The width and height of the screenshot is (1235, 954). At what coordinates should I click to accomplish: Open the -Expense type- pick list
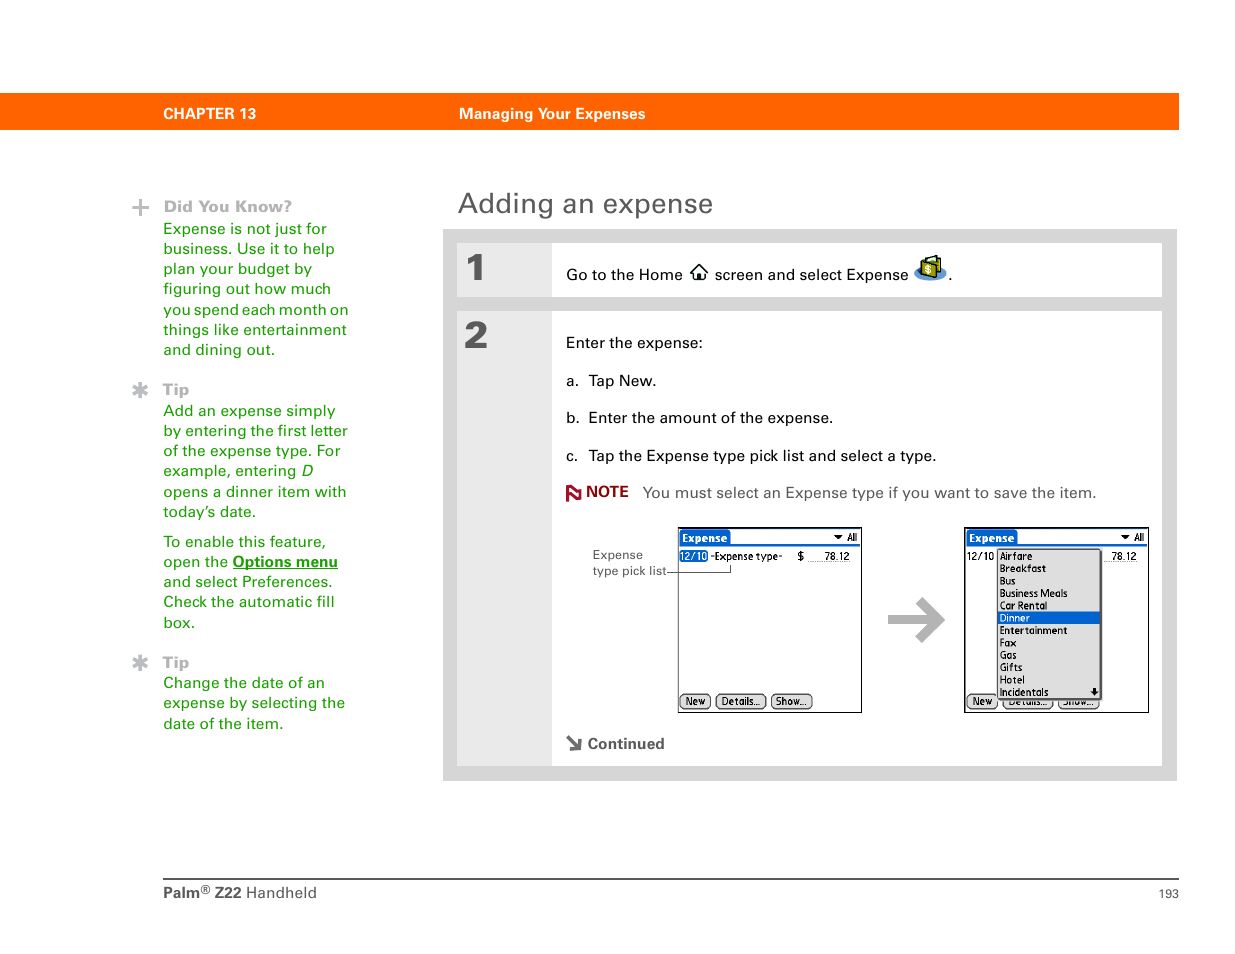pyautogui.click(x=746, y=556)
